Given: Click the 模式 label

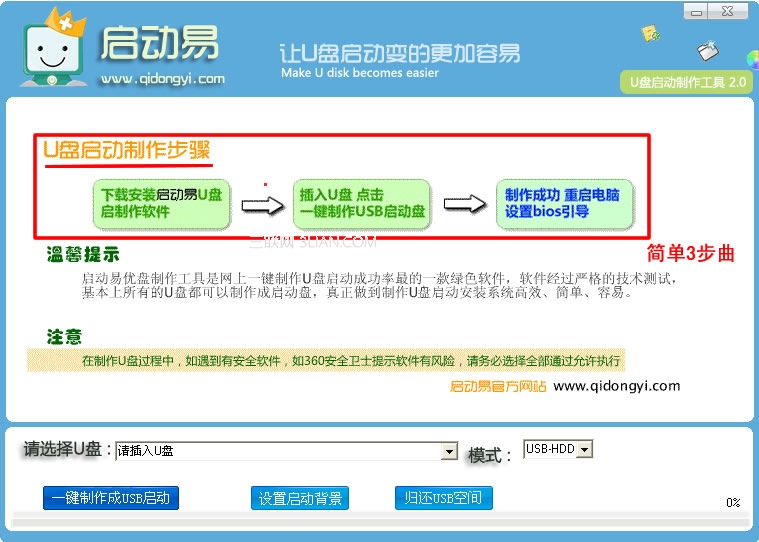Looking at the screenshot, I should click(489, 455).
